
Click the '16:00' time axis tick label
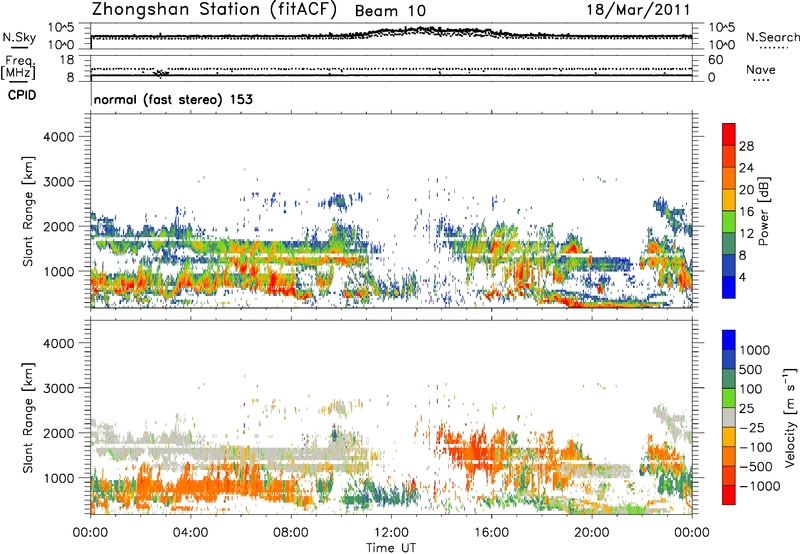pyautogui.click(x=491, y=533)
